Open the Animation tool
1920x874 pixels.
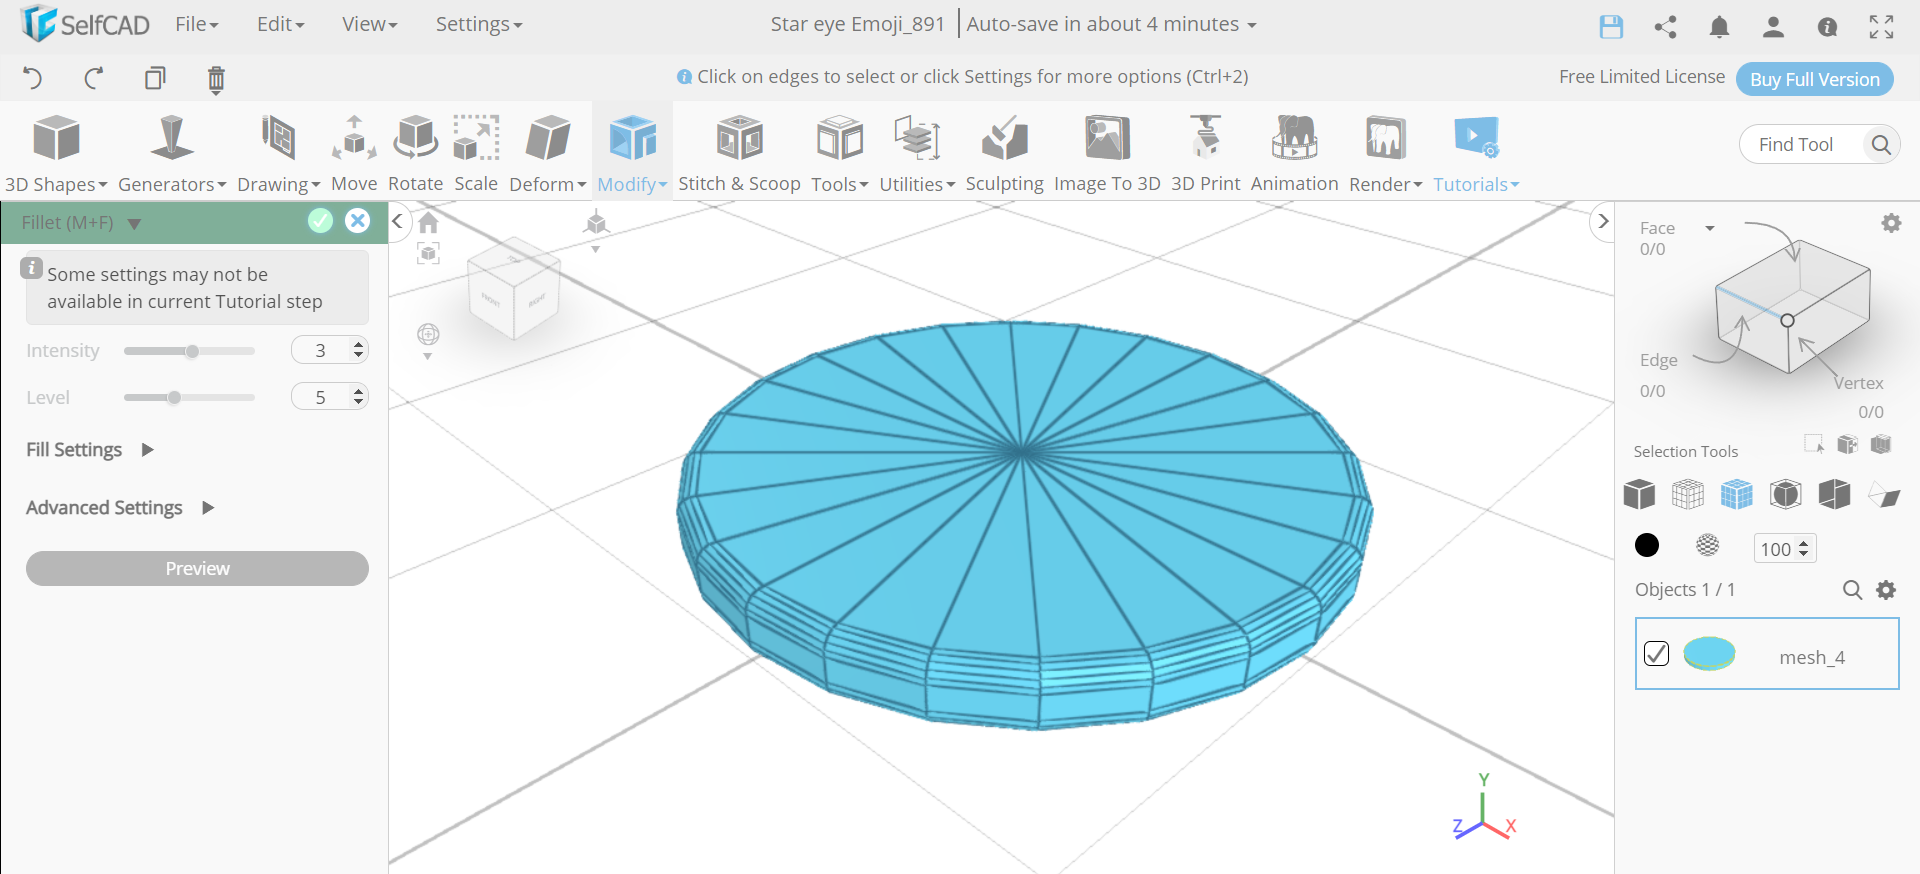click(1294, 153)
